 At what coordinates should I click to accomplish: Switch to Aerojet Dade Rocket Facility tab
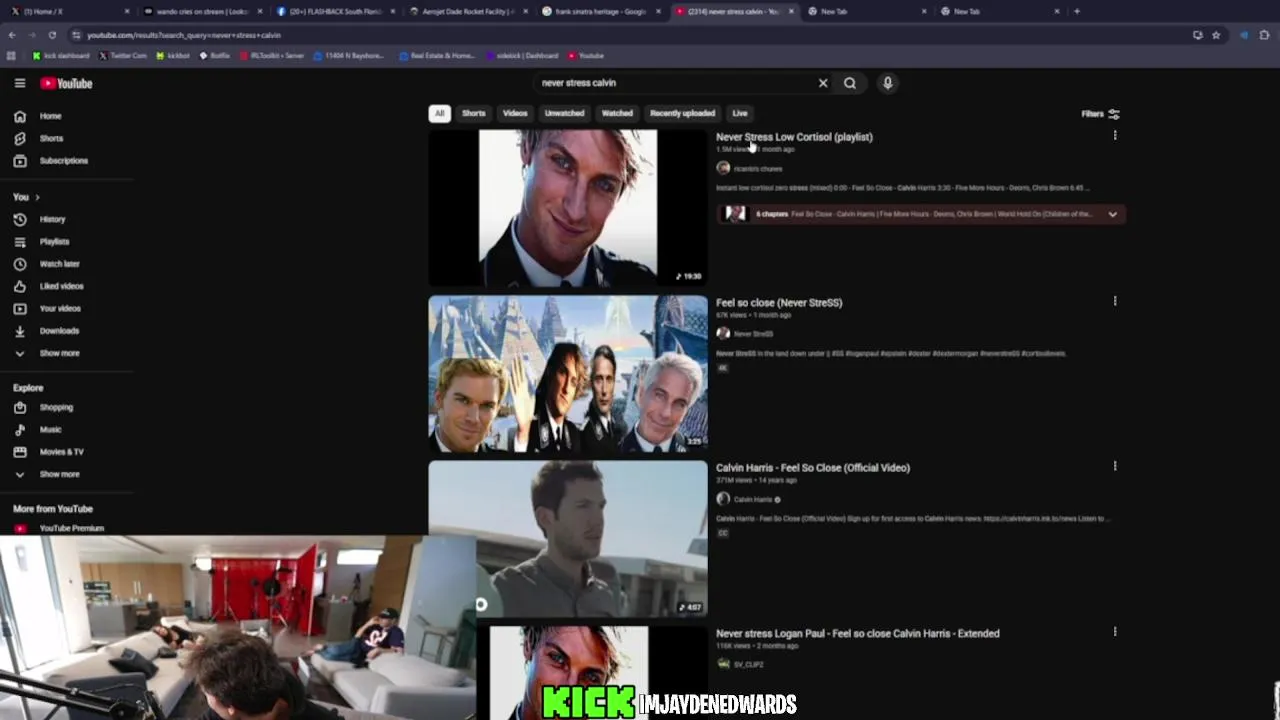[x=467, y=11]
